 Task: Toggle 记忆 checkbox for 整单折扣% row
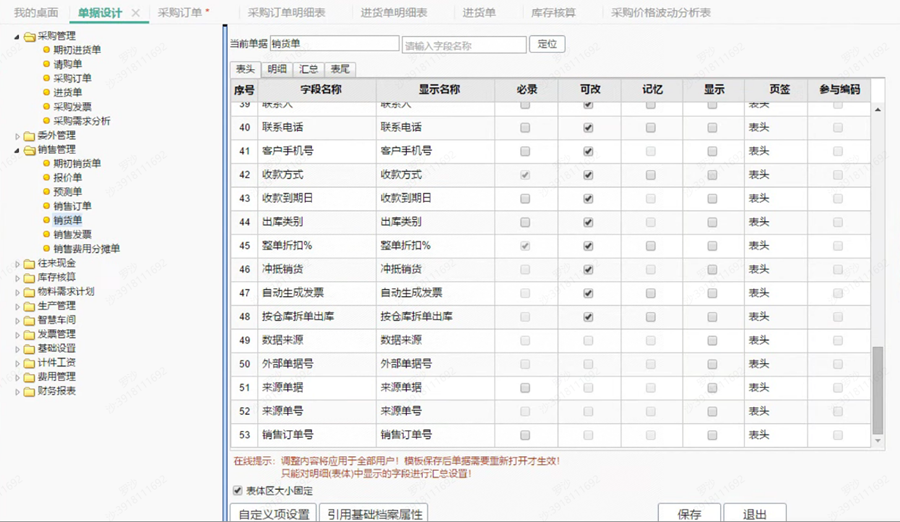pos(650,246)
